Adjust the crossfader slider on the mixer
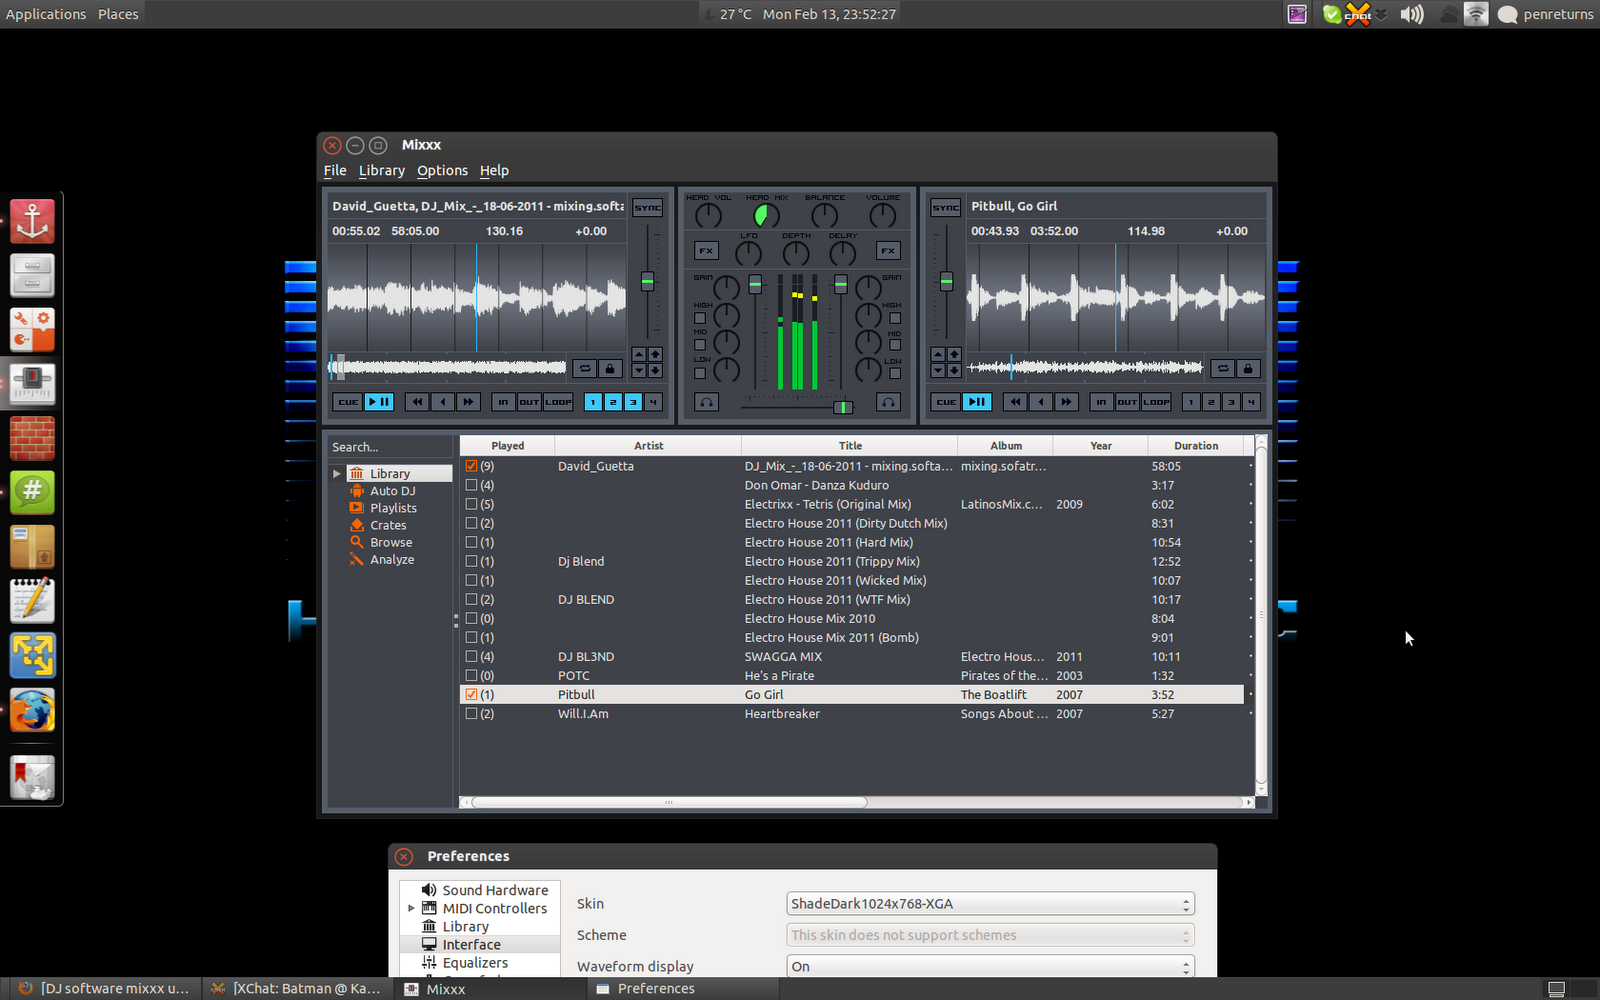Viewport: 1600px width, 1000px height. pos(843,407)
